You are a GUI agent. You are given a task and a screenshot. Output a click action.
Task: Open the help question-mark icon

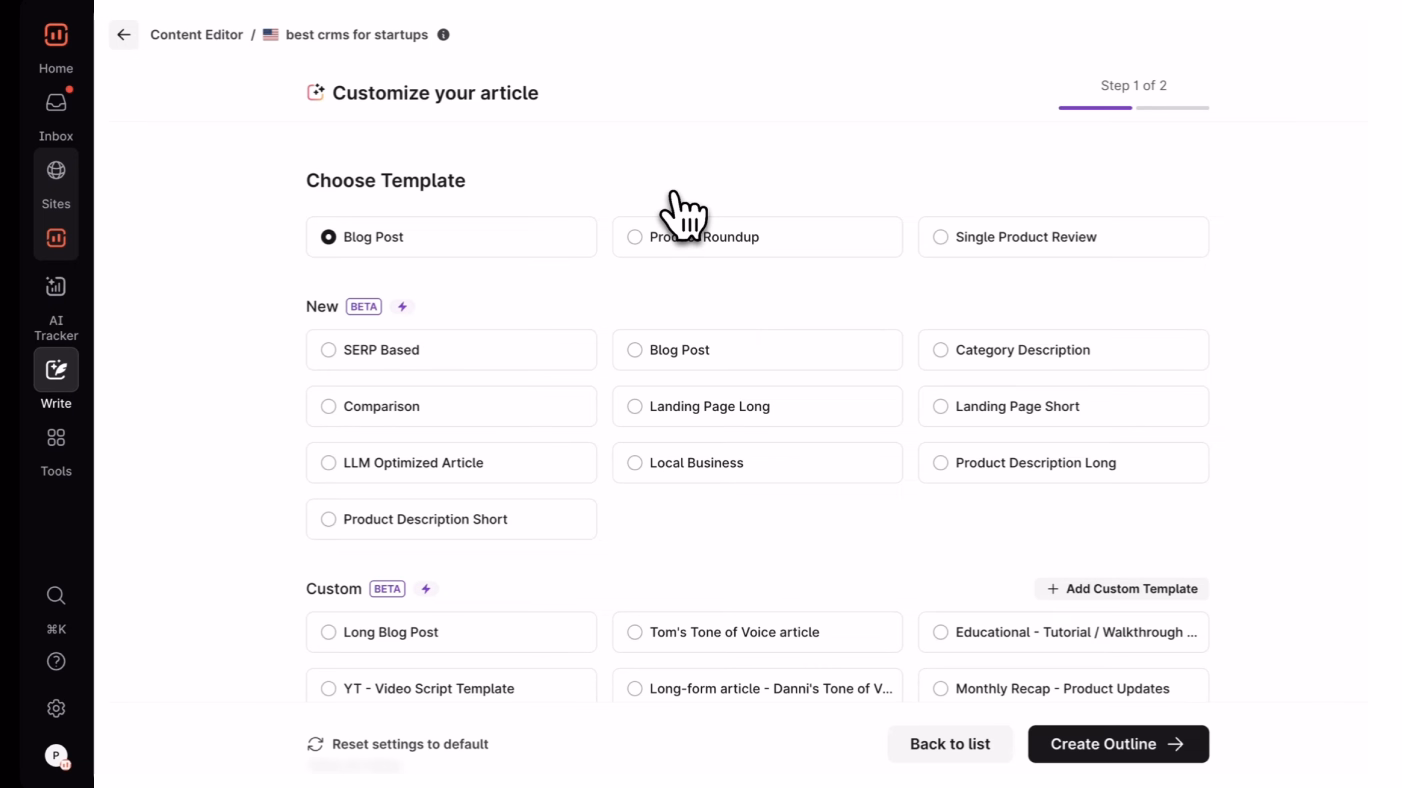point(56,662)
